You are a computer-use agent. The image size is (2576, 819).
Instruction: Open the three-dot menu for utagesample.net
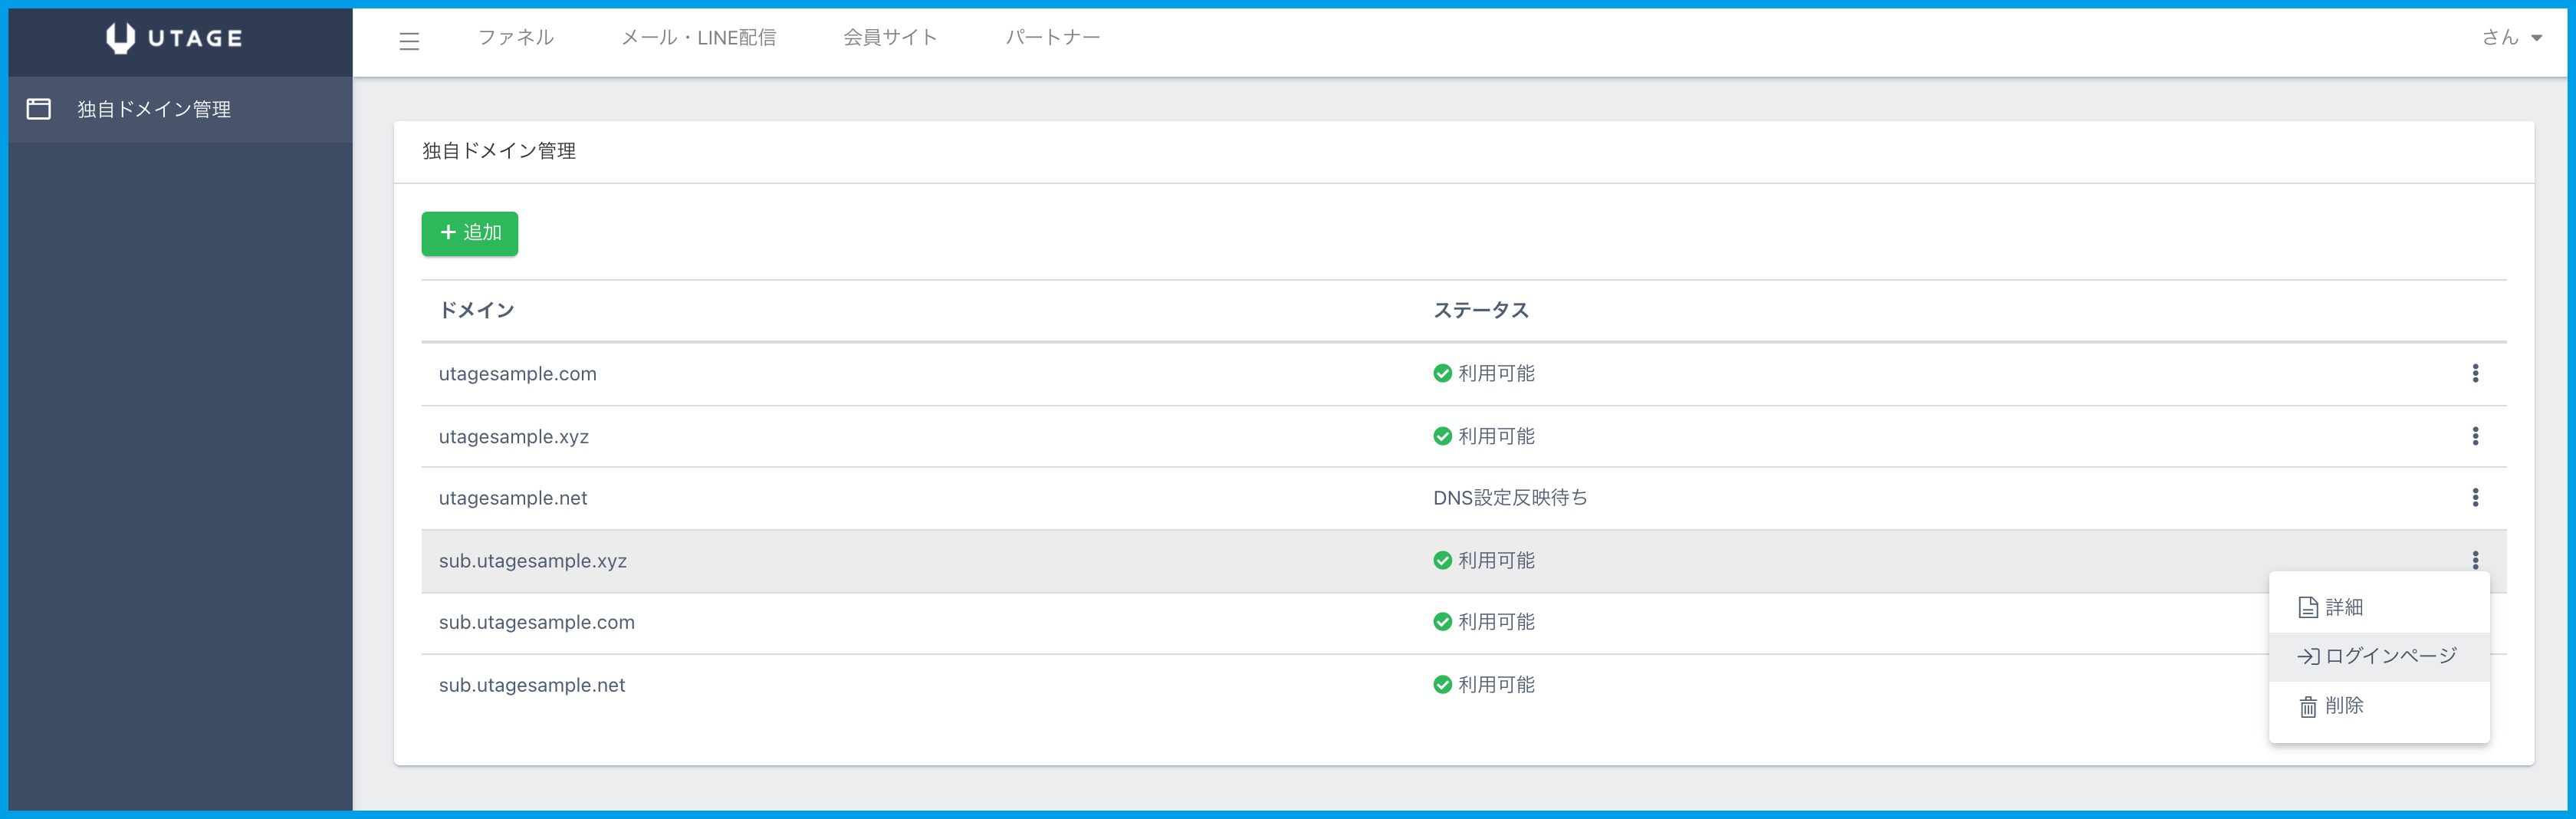(2475, 498)
